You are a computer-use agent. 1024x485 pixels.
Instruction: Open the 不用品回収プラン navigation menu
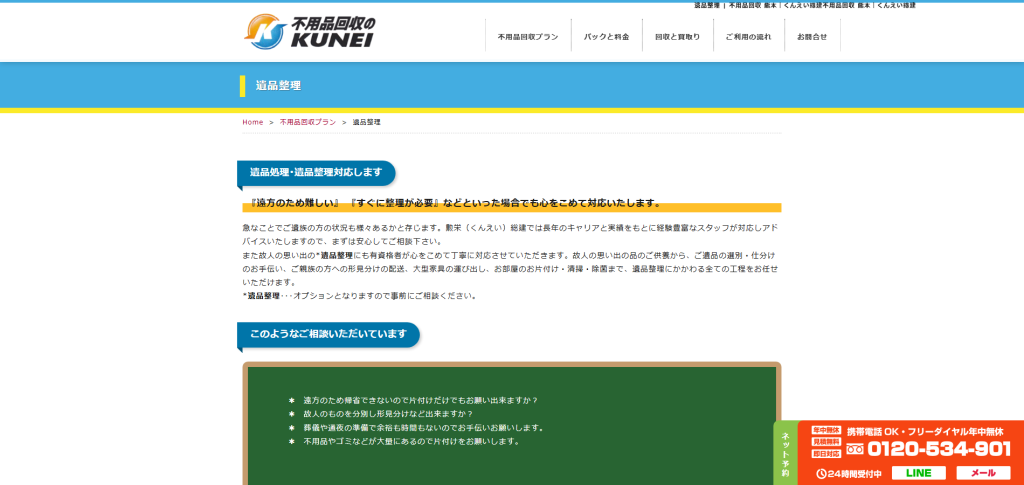point(528,36)
